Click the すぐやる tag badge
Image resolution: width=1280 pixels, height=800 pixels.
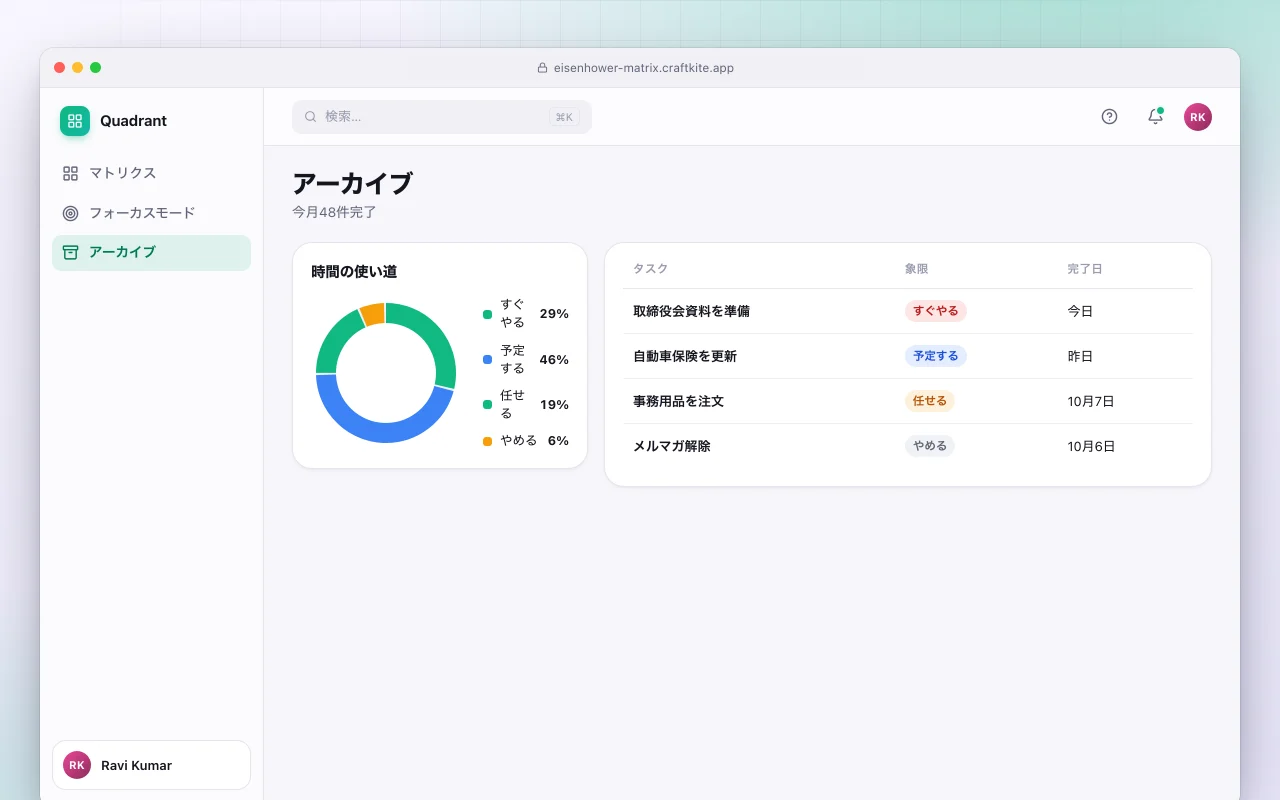tap(936, 311)
